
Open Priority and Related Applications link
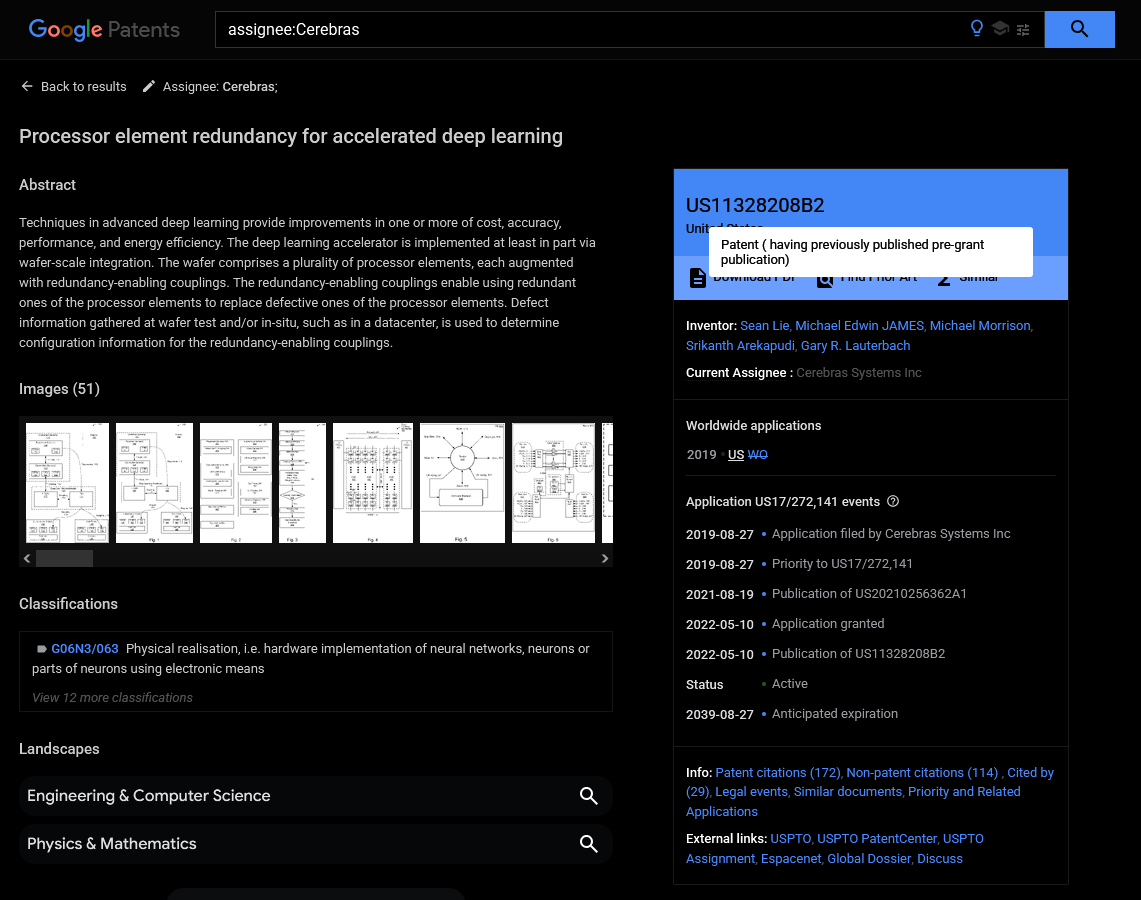[x=854, y=802]
